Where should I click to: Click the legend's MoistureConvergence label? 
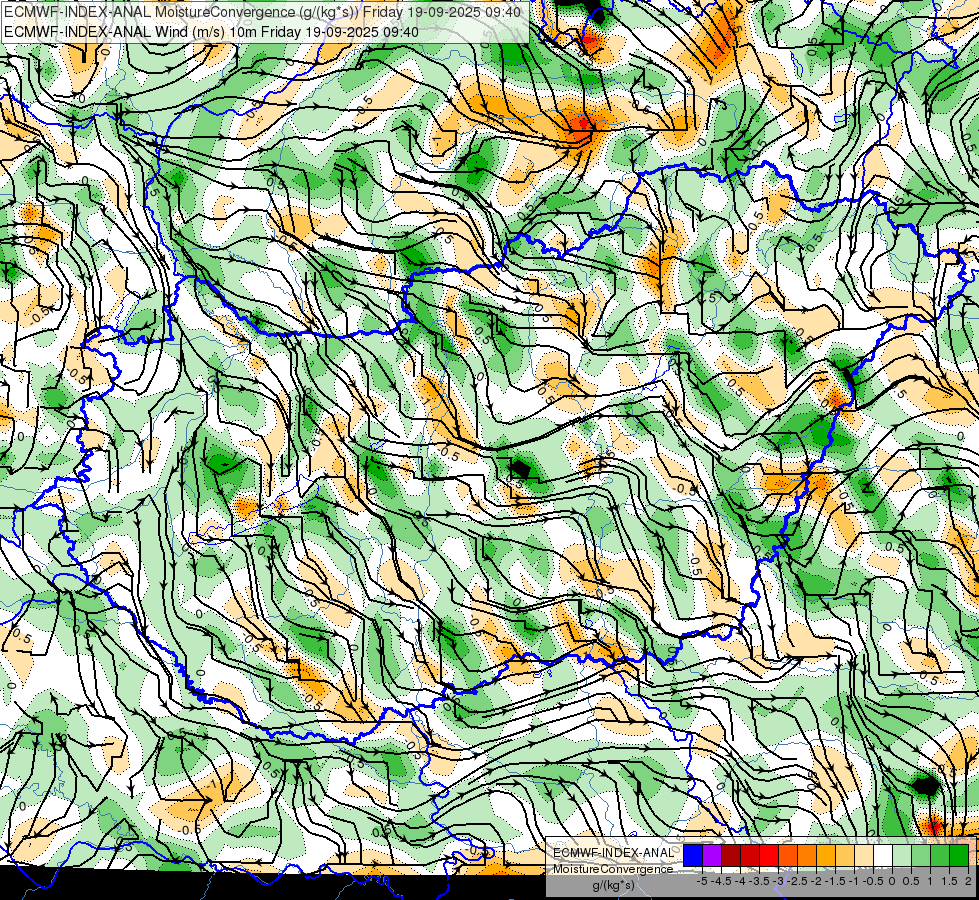[613, 869]
